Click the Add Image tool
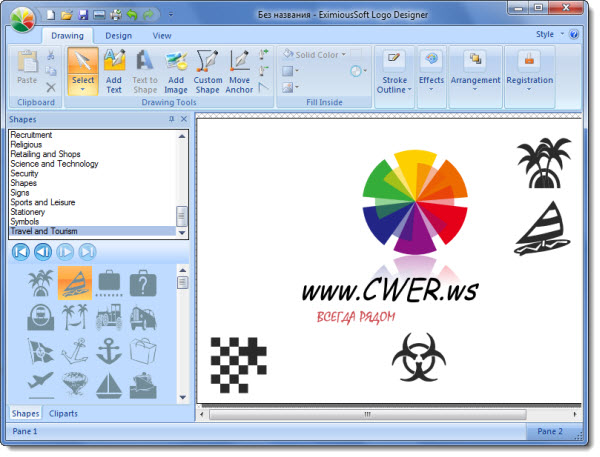Image resolution: width=600 pixels, height=457 pixels. click(176, 71)
